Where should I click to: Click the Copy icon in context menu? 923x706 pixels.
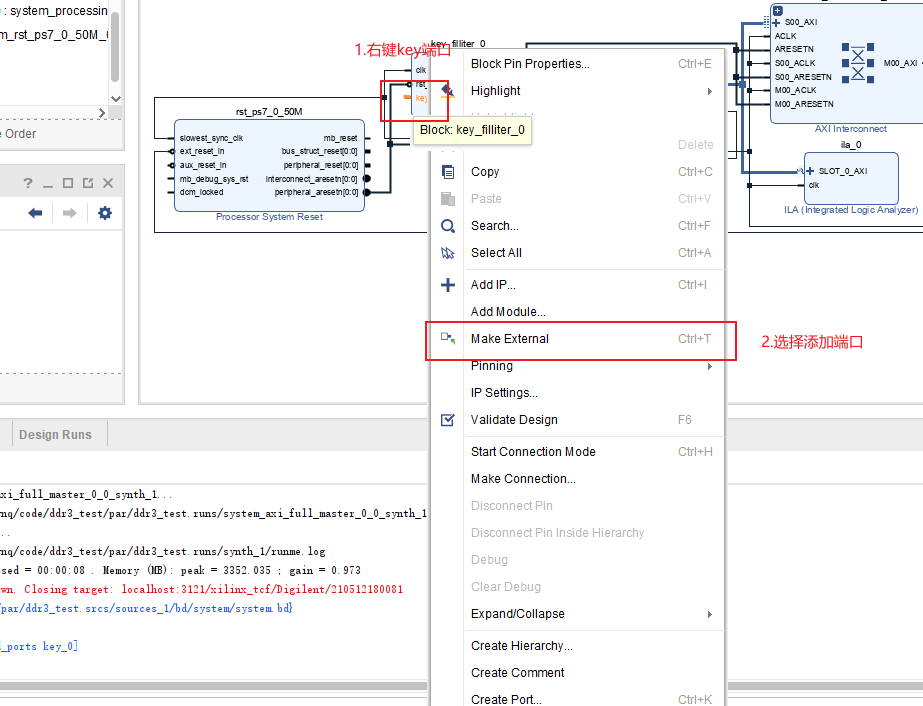tap(448, 172)
